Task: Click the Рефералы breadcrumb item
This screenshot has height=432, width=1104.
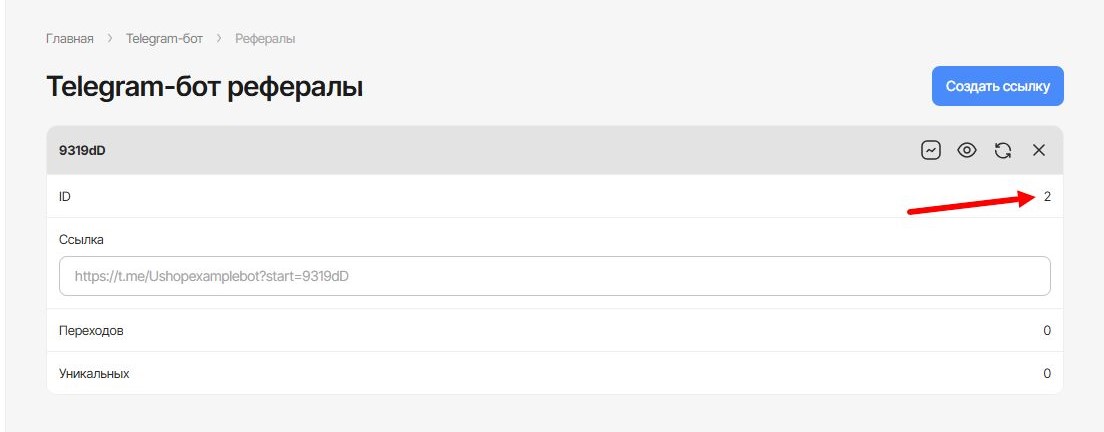Action: tap(265, 39)
